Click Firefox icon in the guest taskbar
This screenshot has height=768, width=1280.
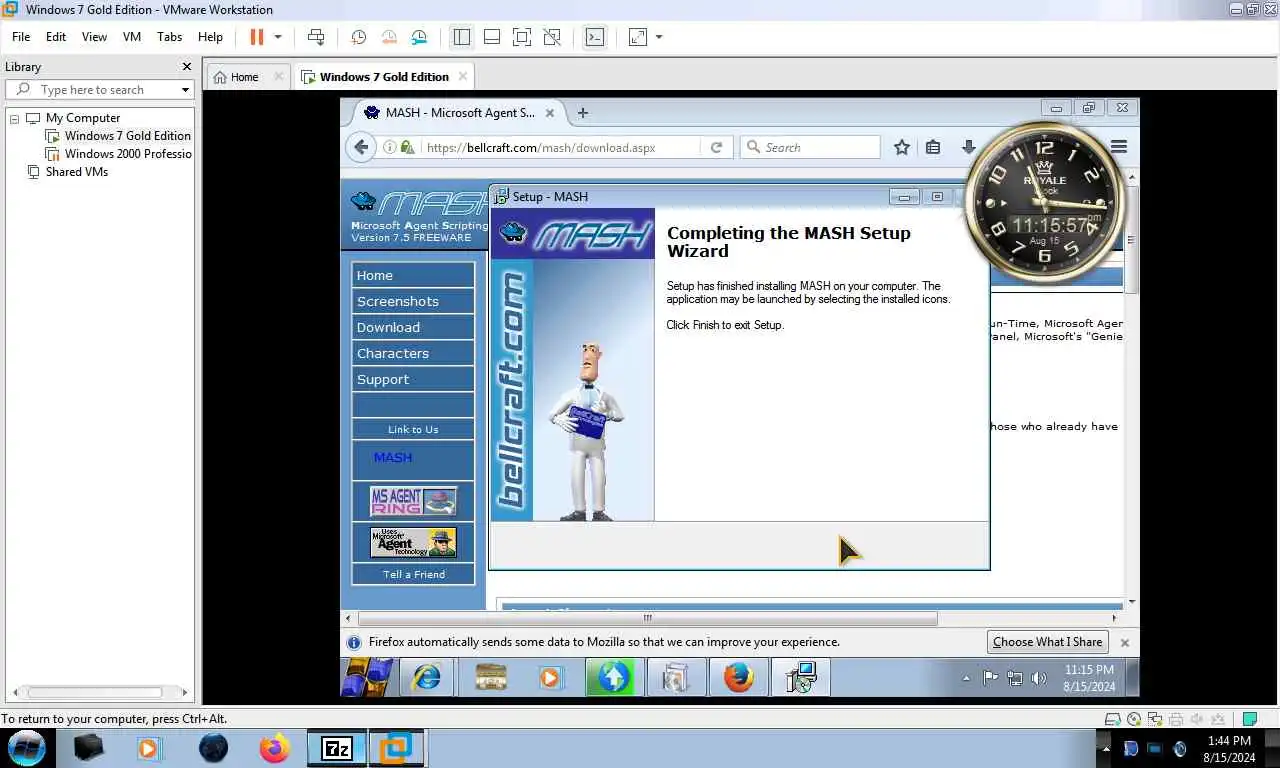coord(738,677)
